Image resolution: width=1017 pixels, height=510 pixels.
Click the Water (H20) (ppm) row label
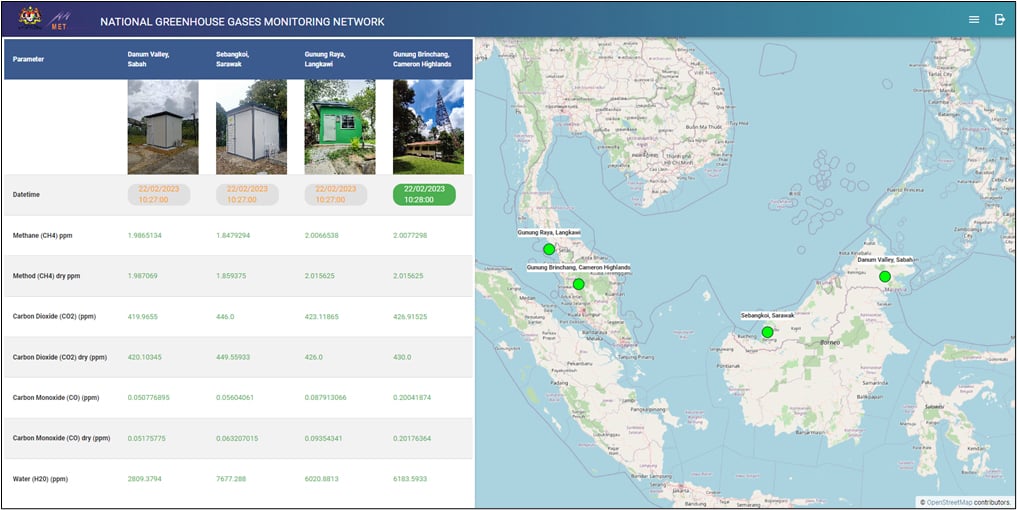click(x=42, y=479)
